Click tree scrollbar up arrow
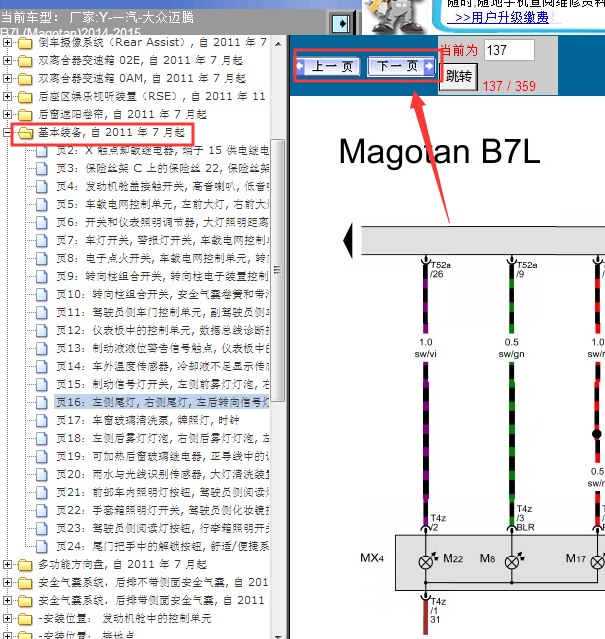605x639 pixels. pyautogui.click(x=278, y=44)
